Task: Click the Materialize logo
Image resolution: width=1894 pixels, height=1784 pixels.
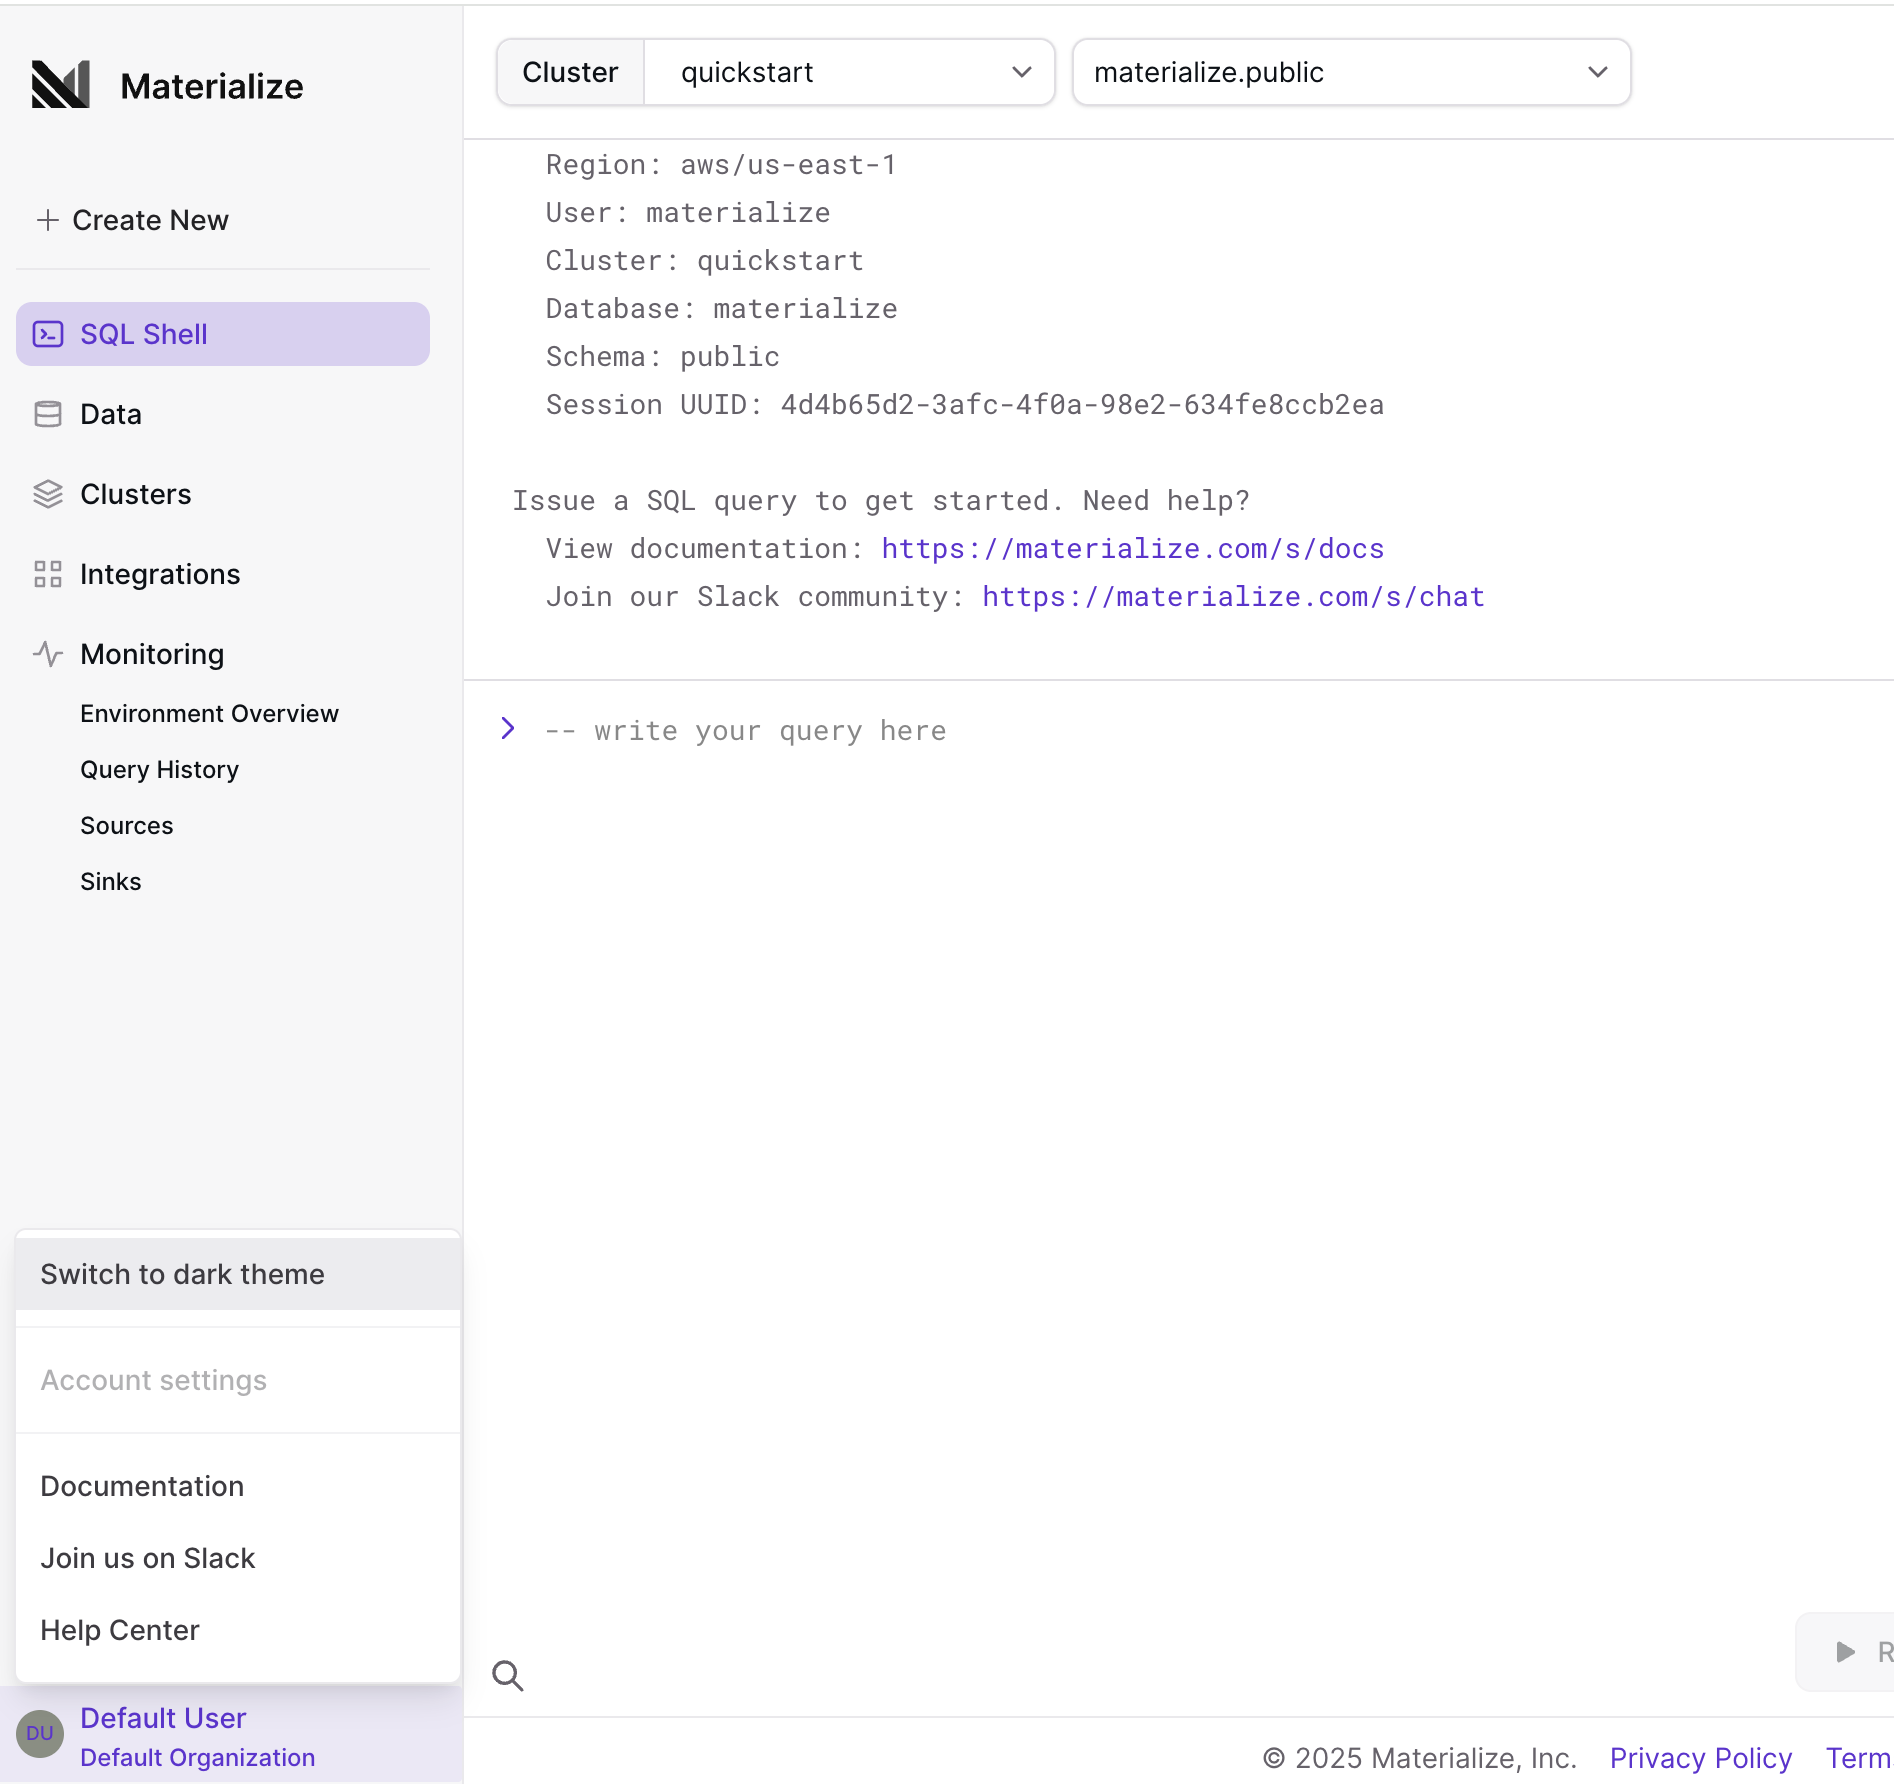Action: point(60,85)
